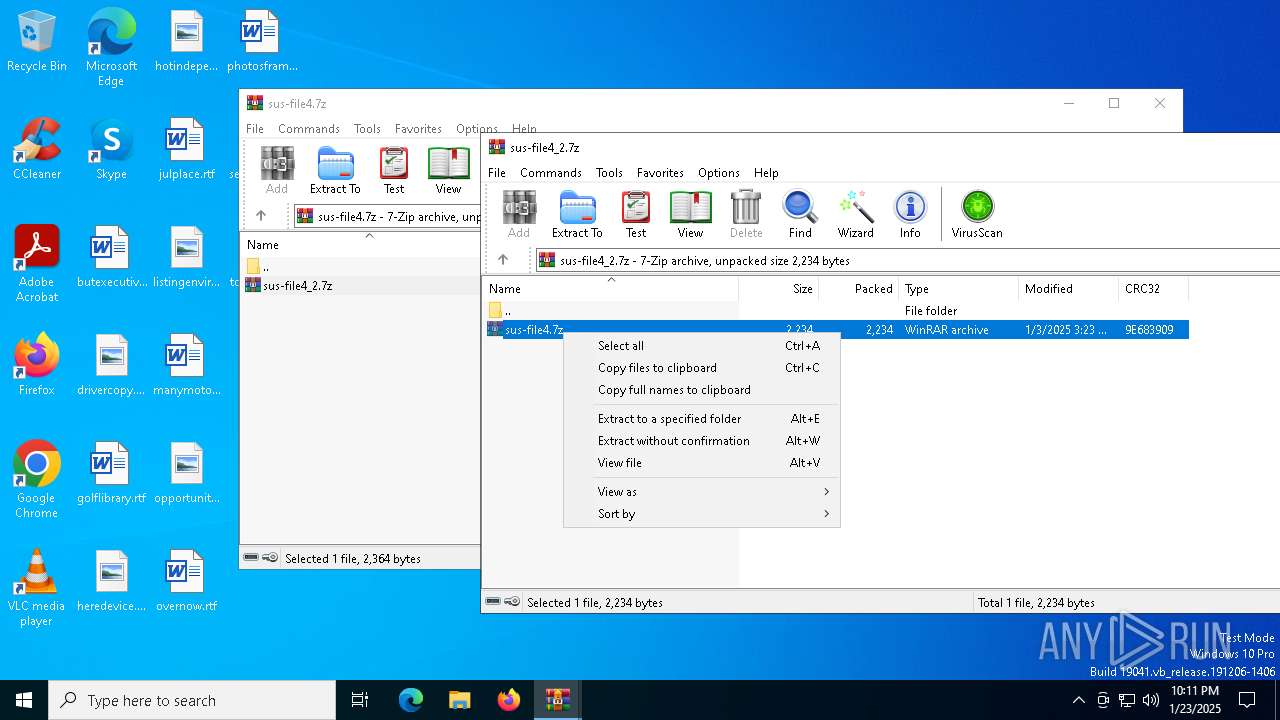
Task: Click Microsoft Edge taskbar icon
Action: click(411, 700)
